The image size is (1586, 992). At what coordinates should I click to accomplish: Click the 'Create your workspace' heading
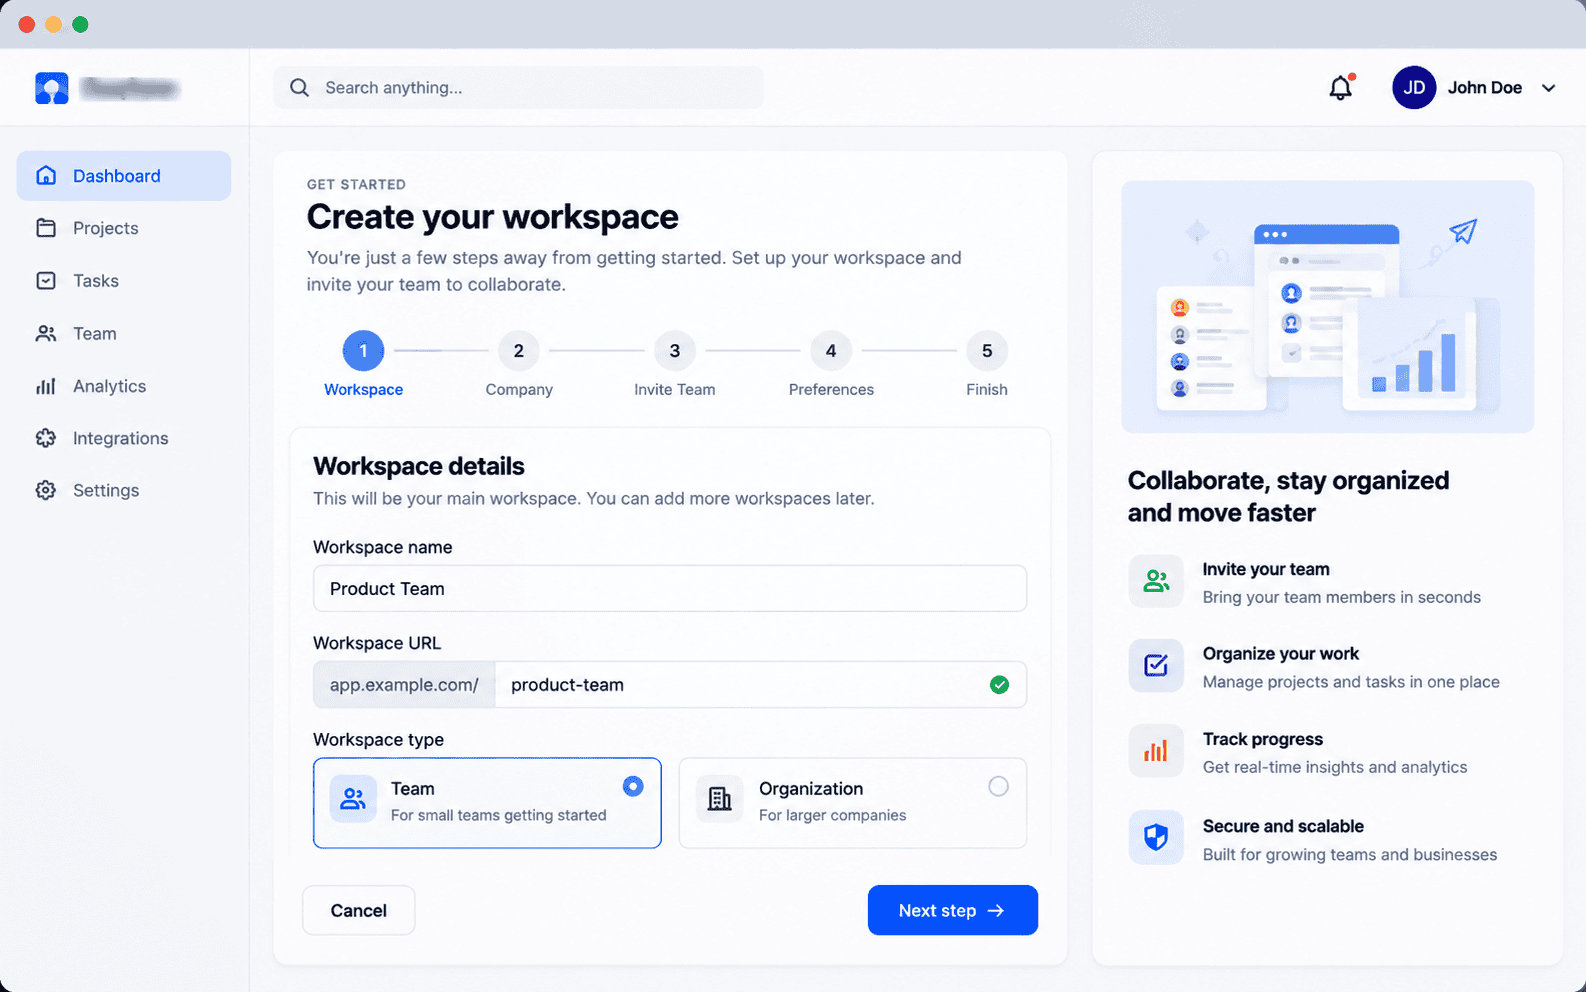493,217
